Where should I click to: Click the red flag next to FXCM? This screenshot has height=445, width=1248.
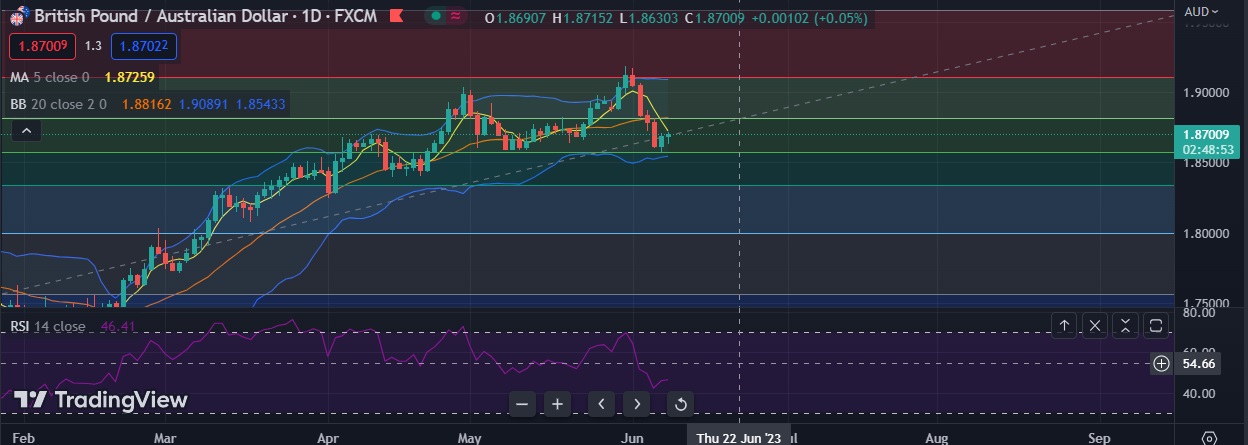point(398,16)
